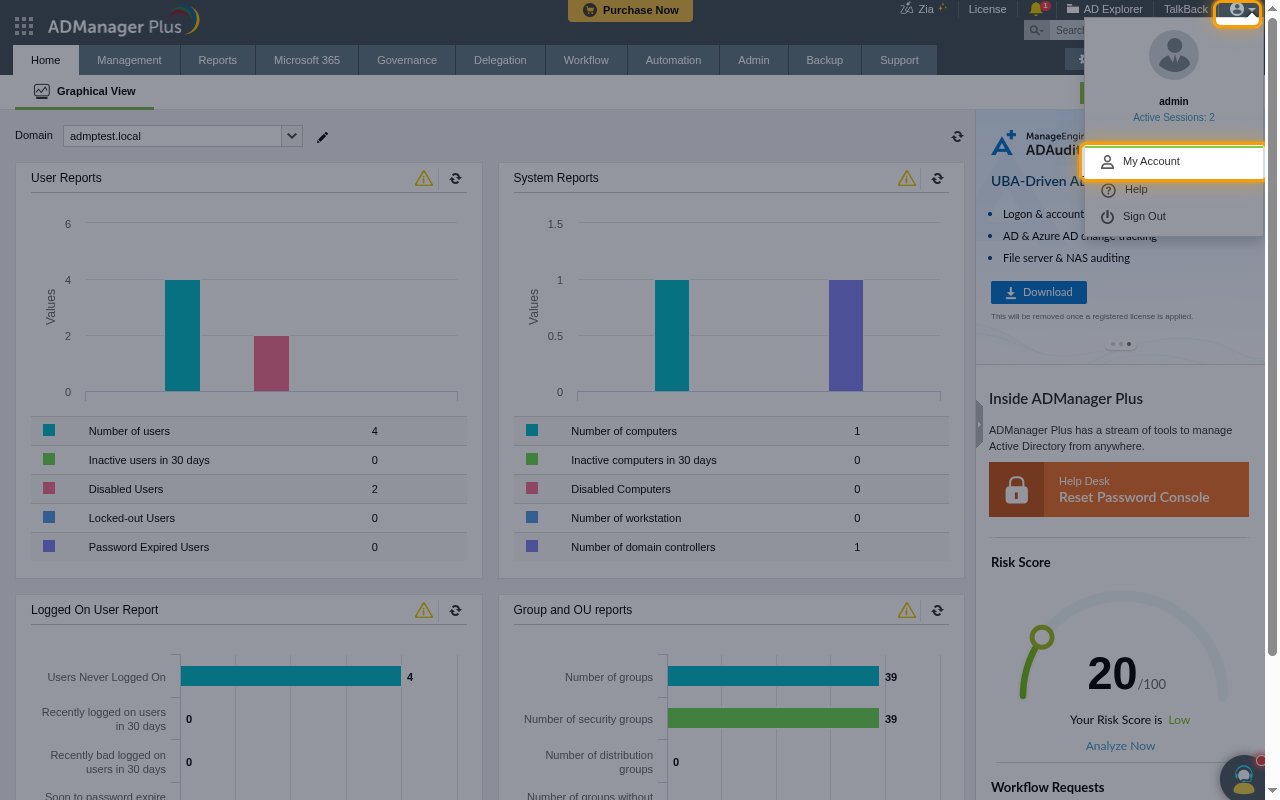Click the TalkBack link
Image resolution: width=1280 pixels, height=800 pixels.
point(1186,9)
